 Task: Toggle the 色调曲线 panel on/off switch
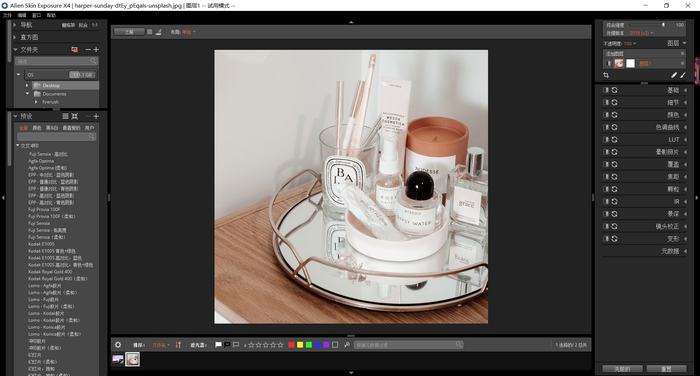click(x=606, y=127)
